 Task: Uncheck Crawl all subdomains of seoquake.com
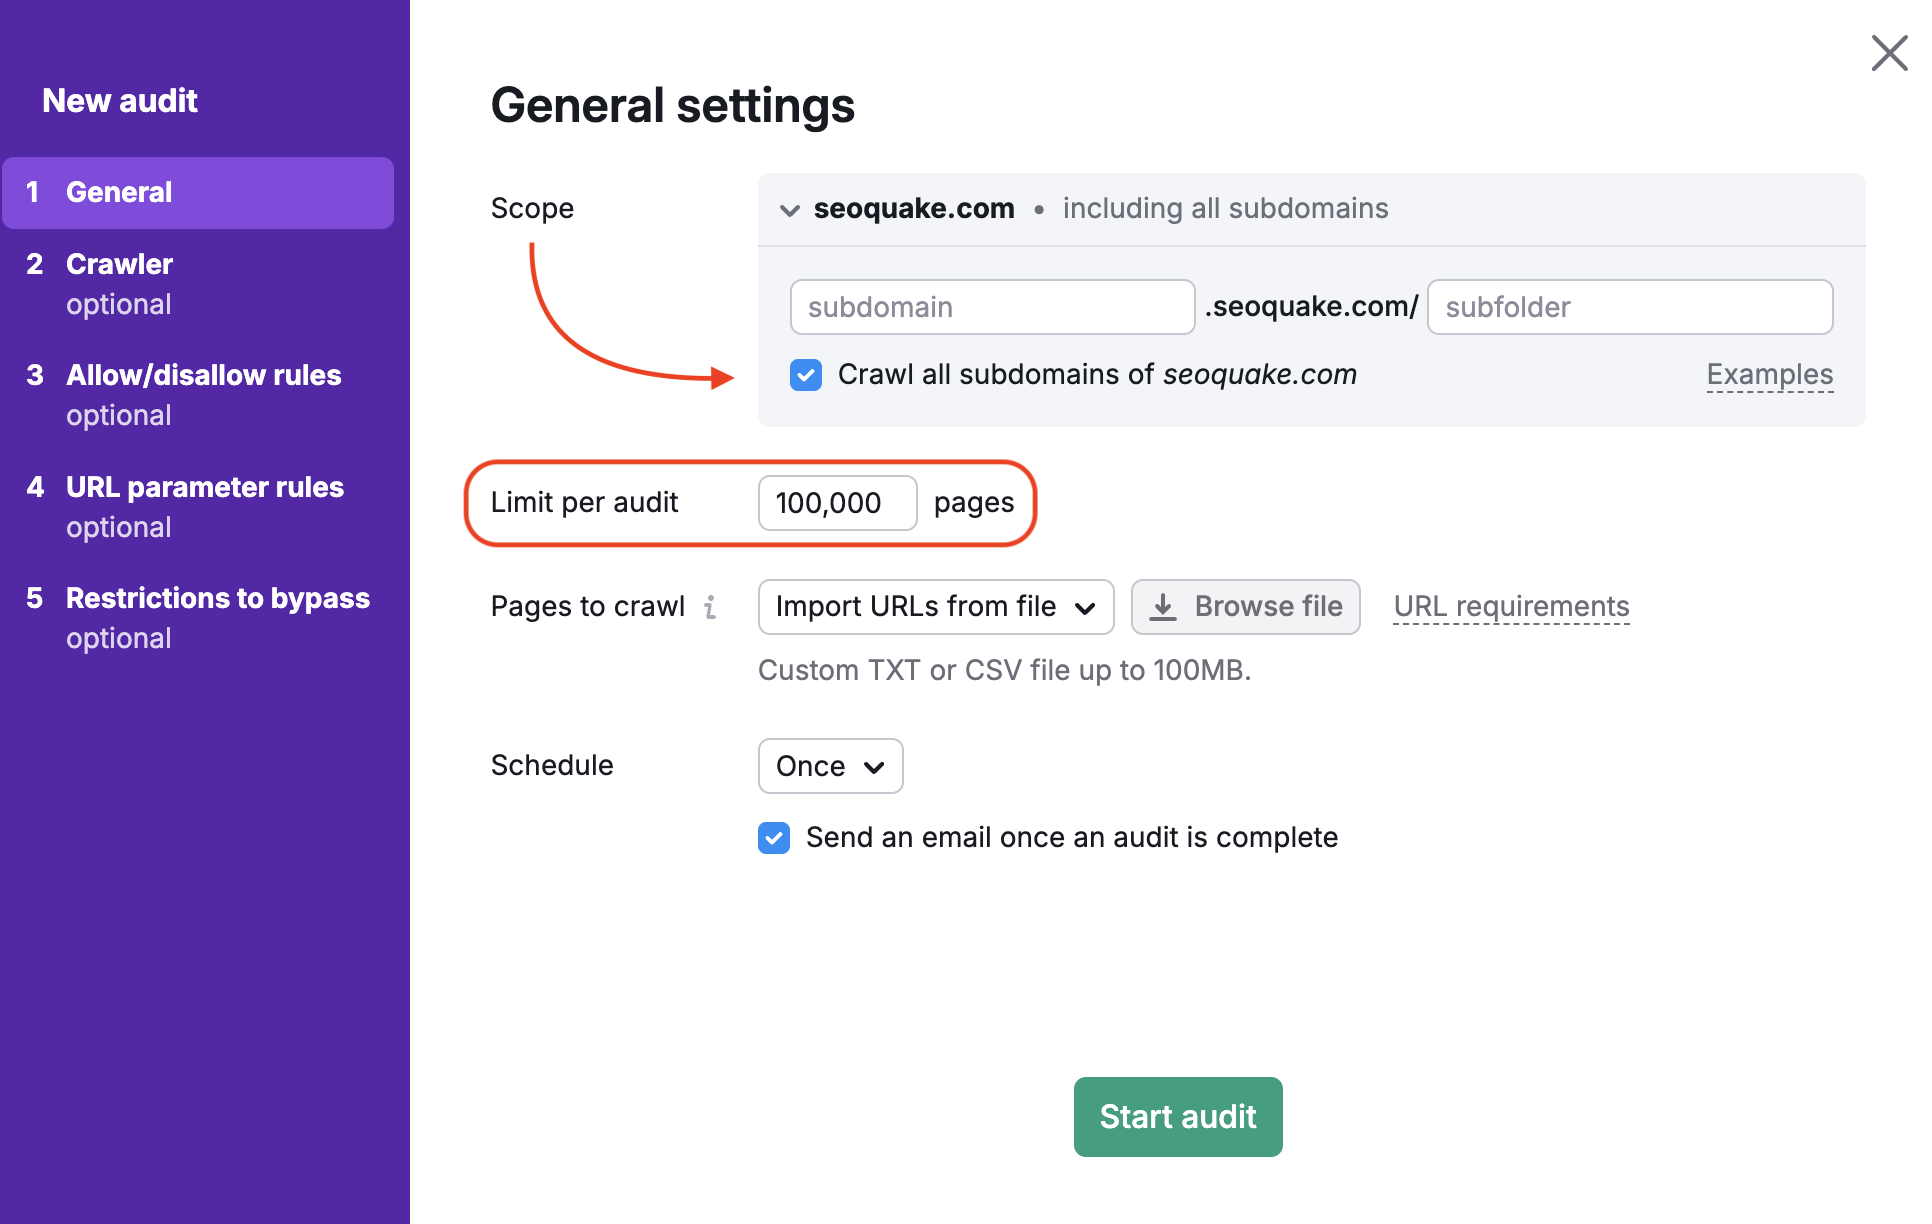coord(805,374)
